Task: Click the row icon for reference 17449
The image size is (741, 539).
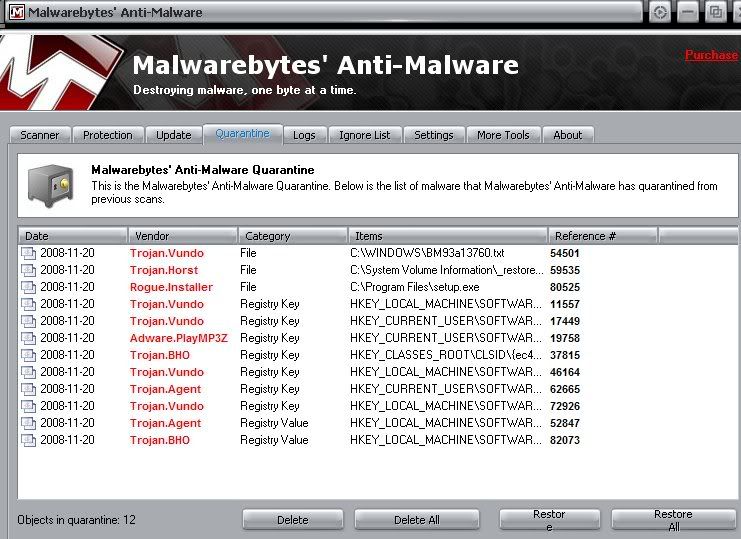Action: click(28, 322)
